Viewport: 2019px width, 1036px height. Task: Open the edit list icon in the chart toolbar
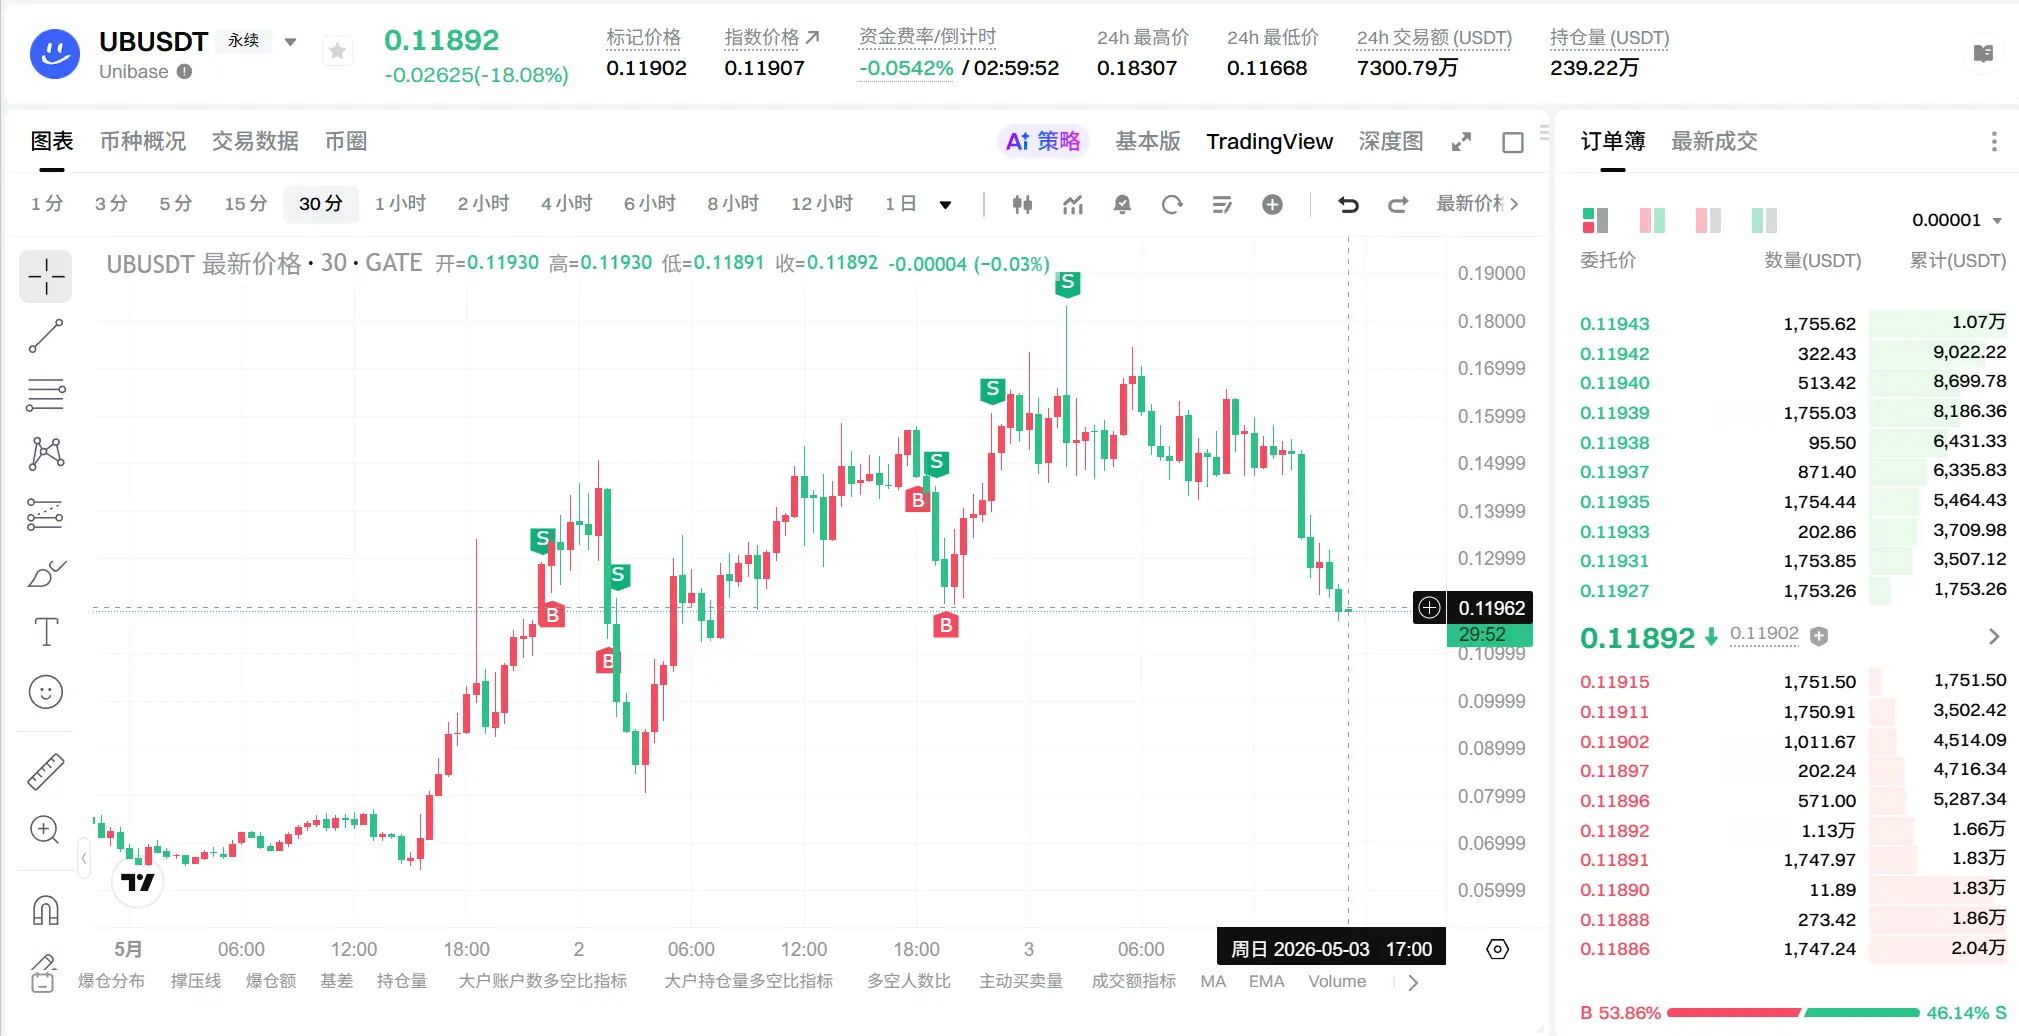pos(1222,204)
